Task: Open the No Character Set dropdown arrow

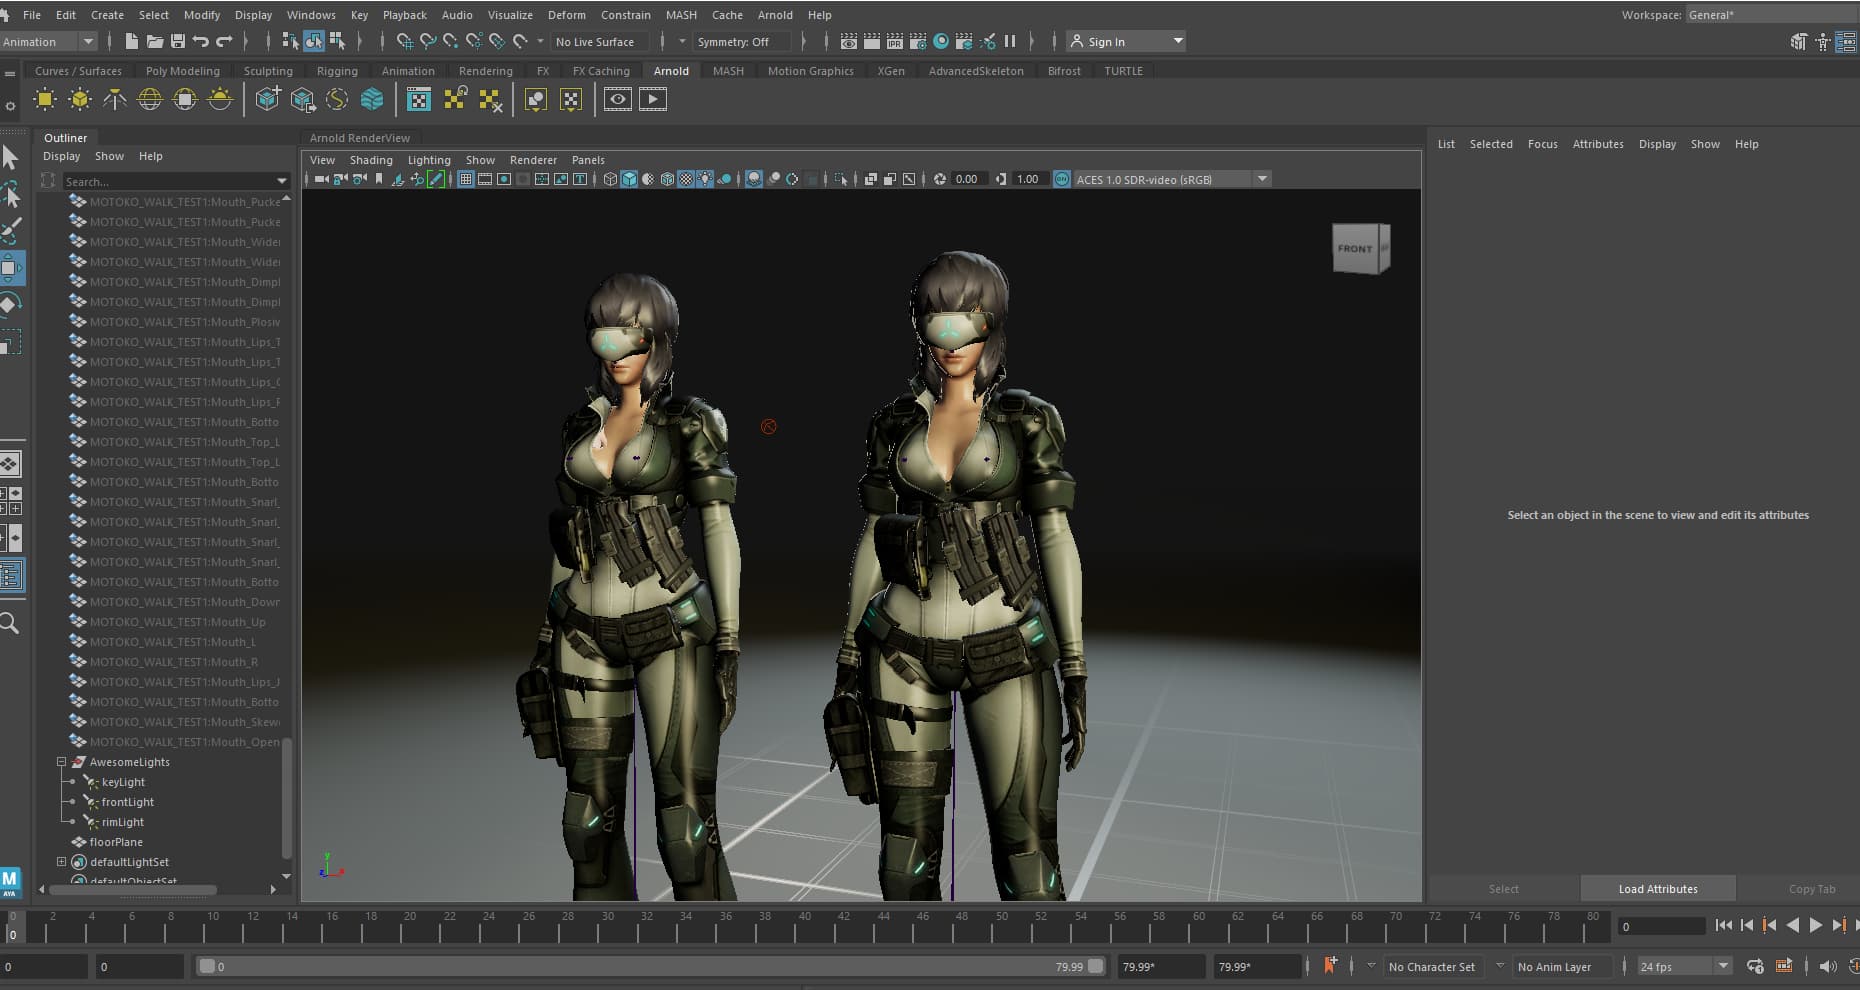Action: 1371,966
